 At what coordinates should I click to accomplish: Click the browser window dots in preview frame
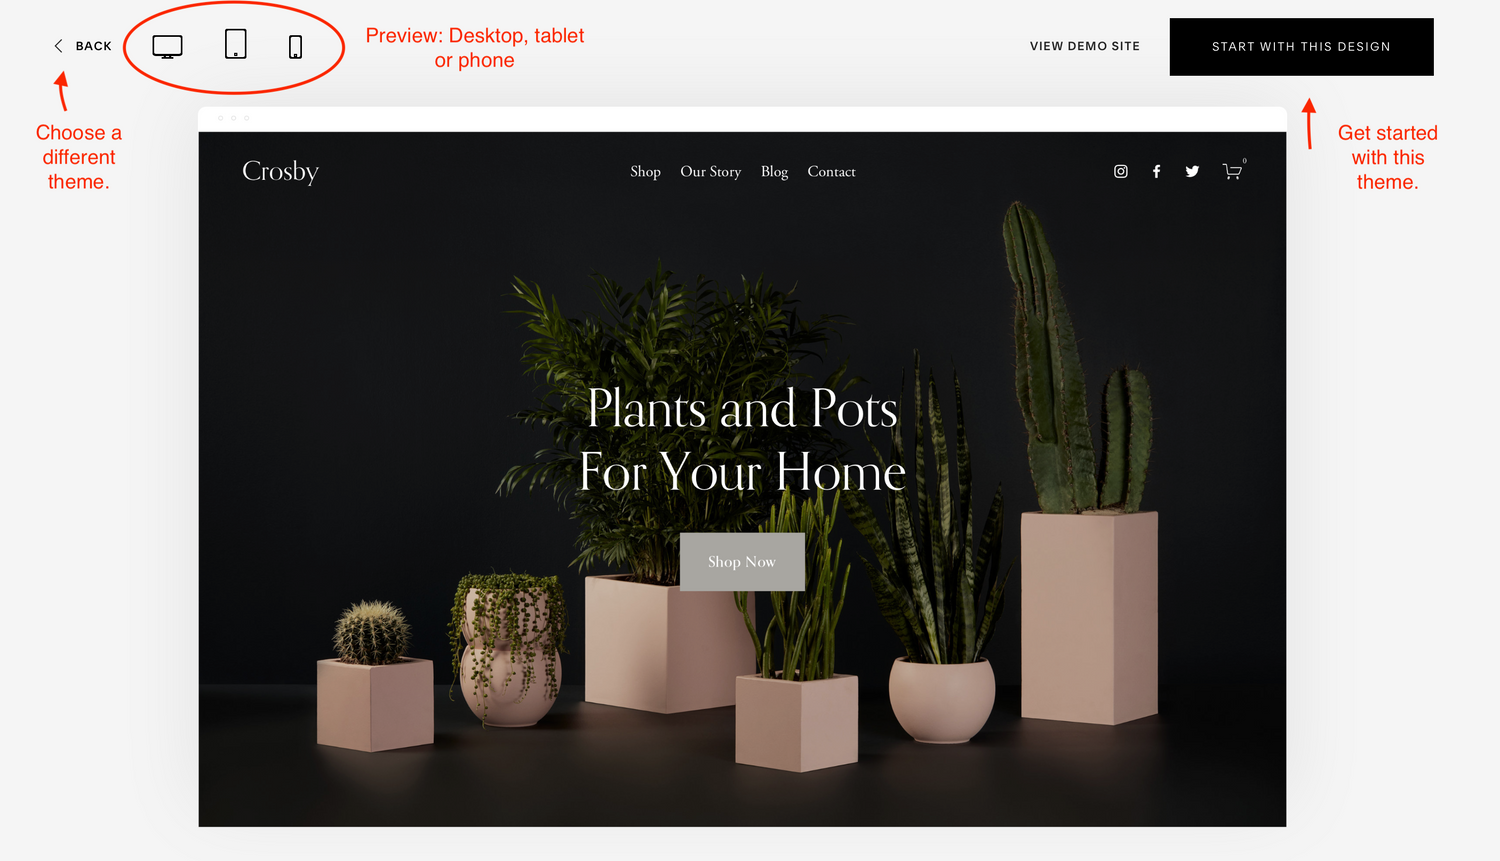point(233,118)
